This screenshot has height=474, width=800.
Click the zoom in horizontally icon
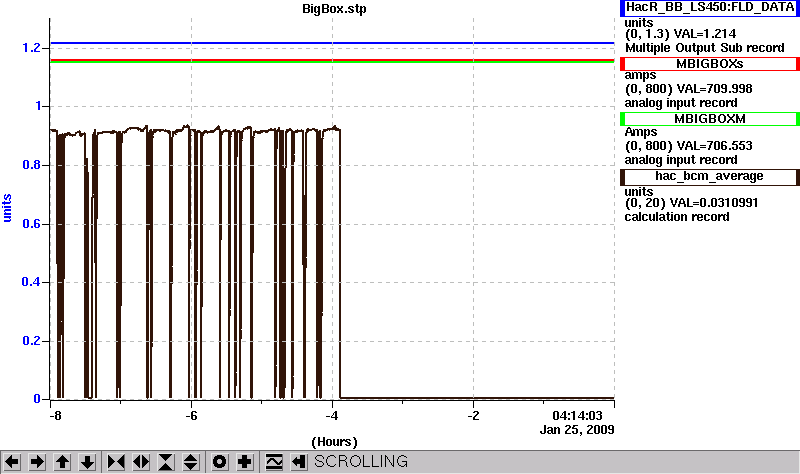coord(116,462)
